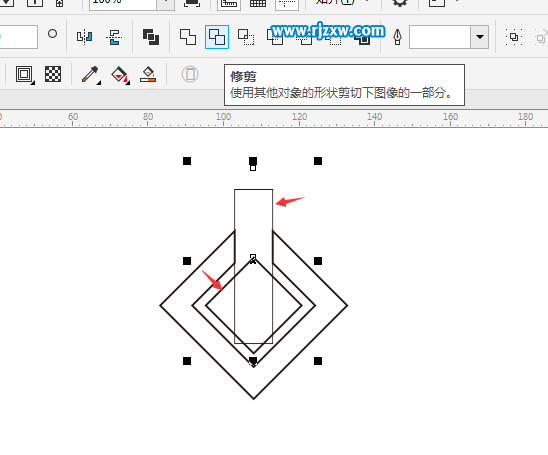Click the ruler mark labeled 140
Viewport: 548px width, 455px height.
374,117
